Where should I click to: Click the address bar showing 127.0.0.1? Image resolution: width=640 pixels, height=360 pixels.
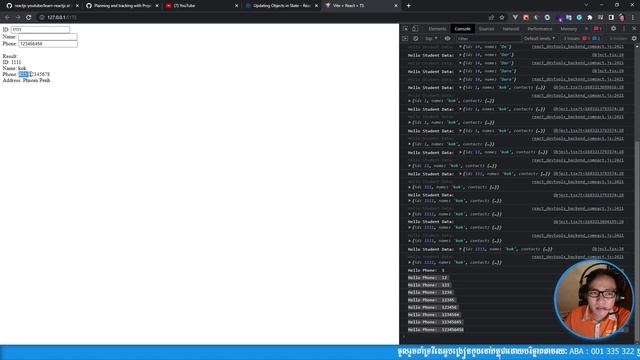pyautogui.click(x=261, y=17)
